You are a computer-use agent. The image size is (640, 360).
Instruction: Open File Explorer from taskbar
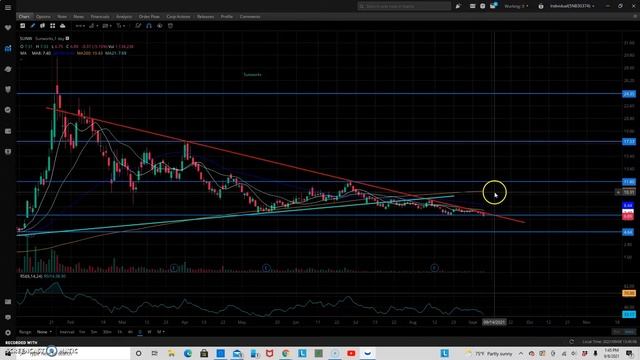pos(171,353)
